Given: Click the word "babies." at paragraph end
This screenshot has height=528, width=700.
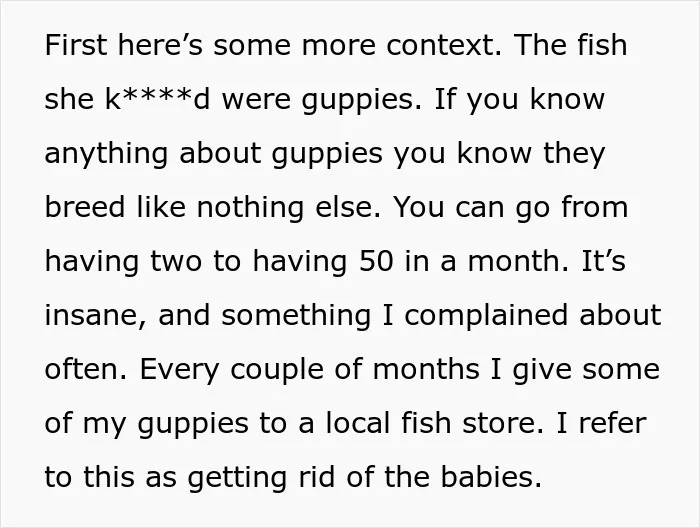Looking at the screenshot, I should pyautogui.click(x=491, y=477).
